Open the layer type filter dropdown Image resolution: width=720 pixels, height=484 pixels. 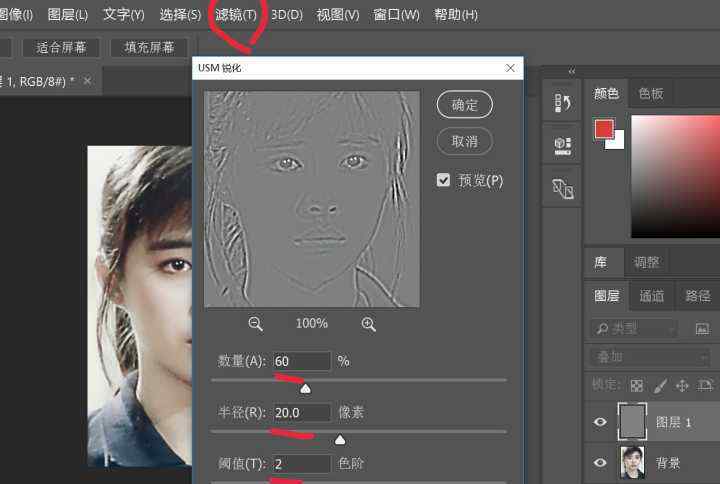(633, 328)
